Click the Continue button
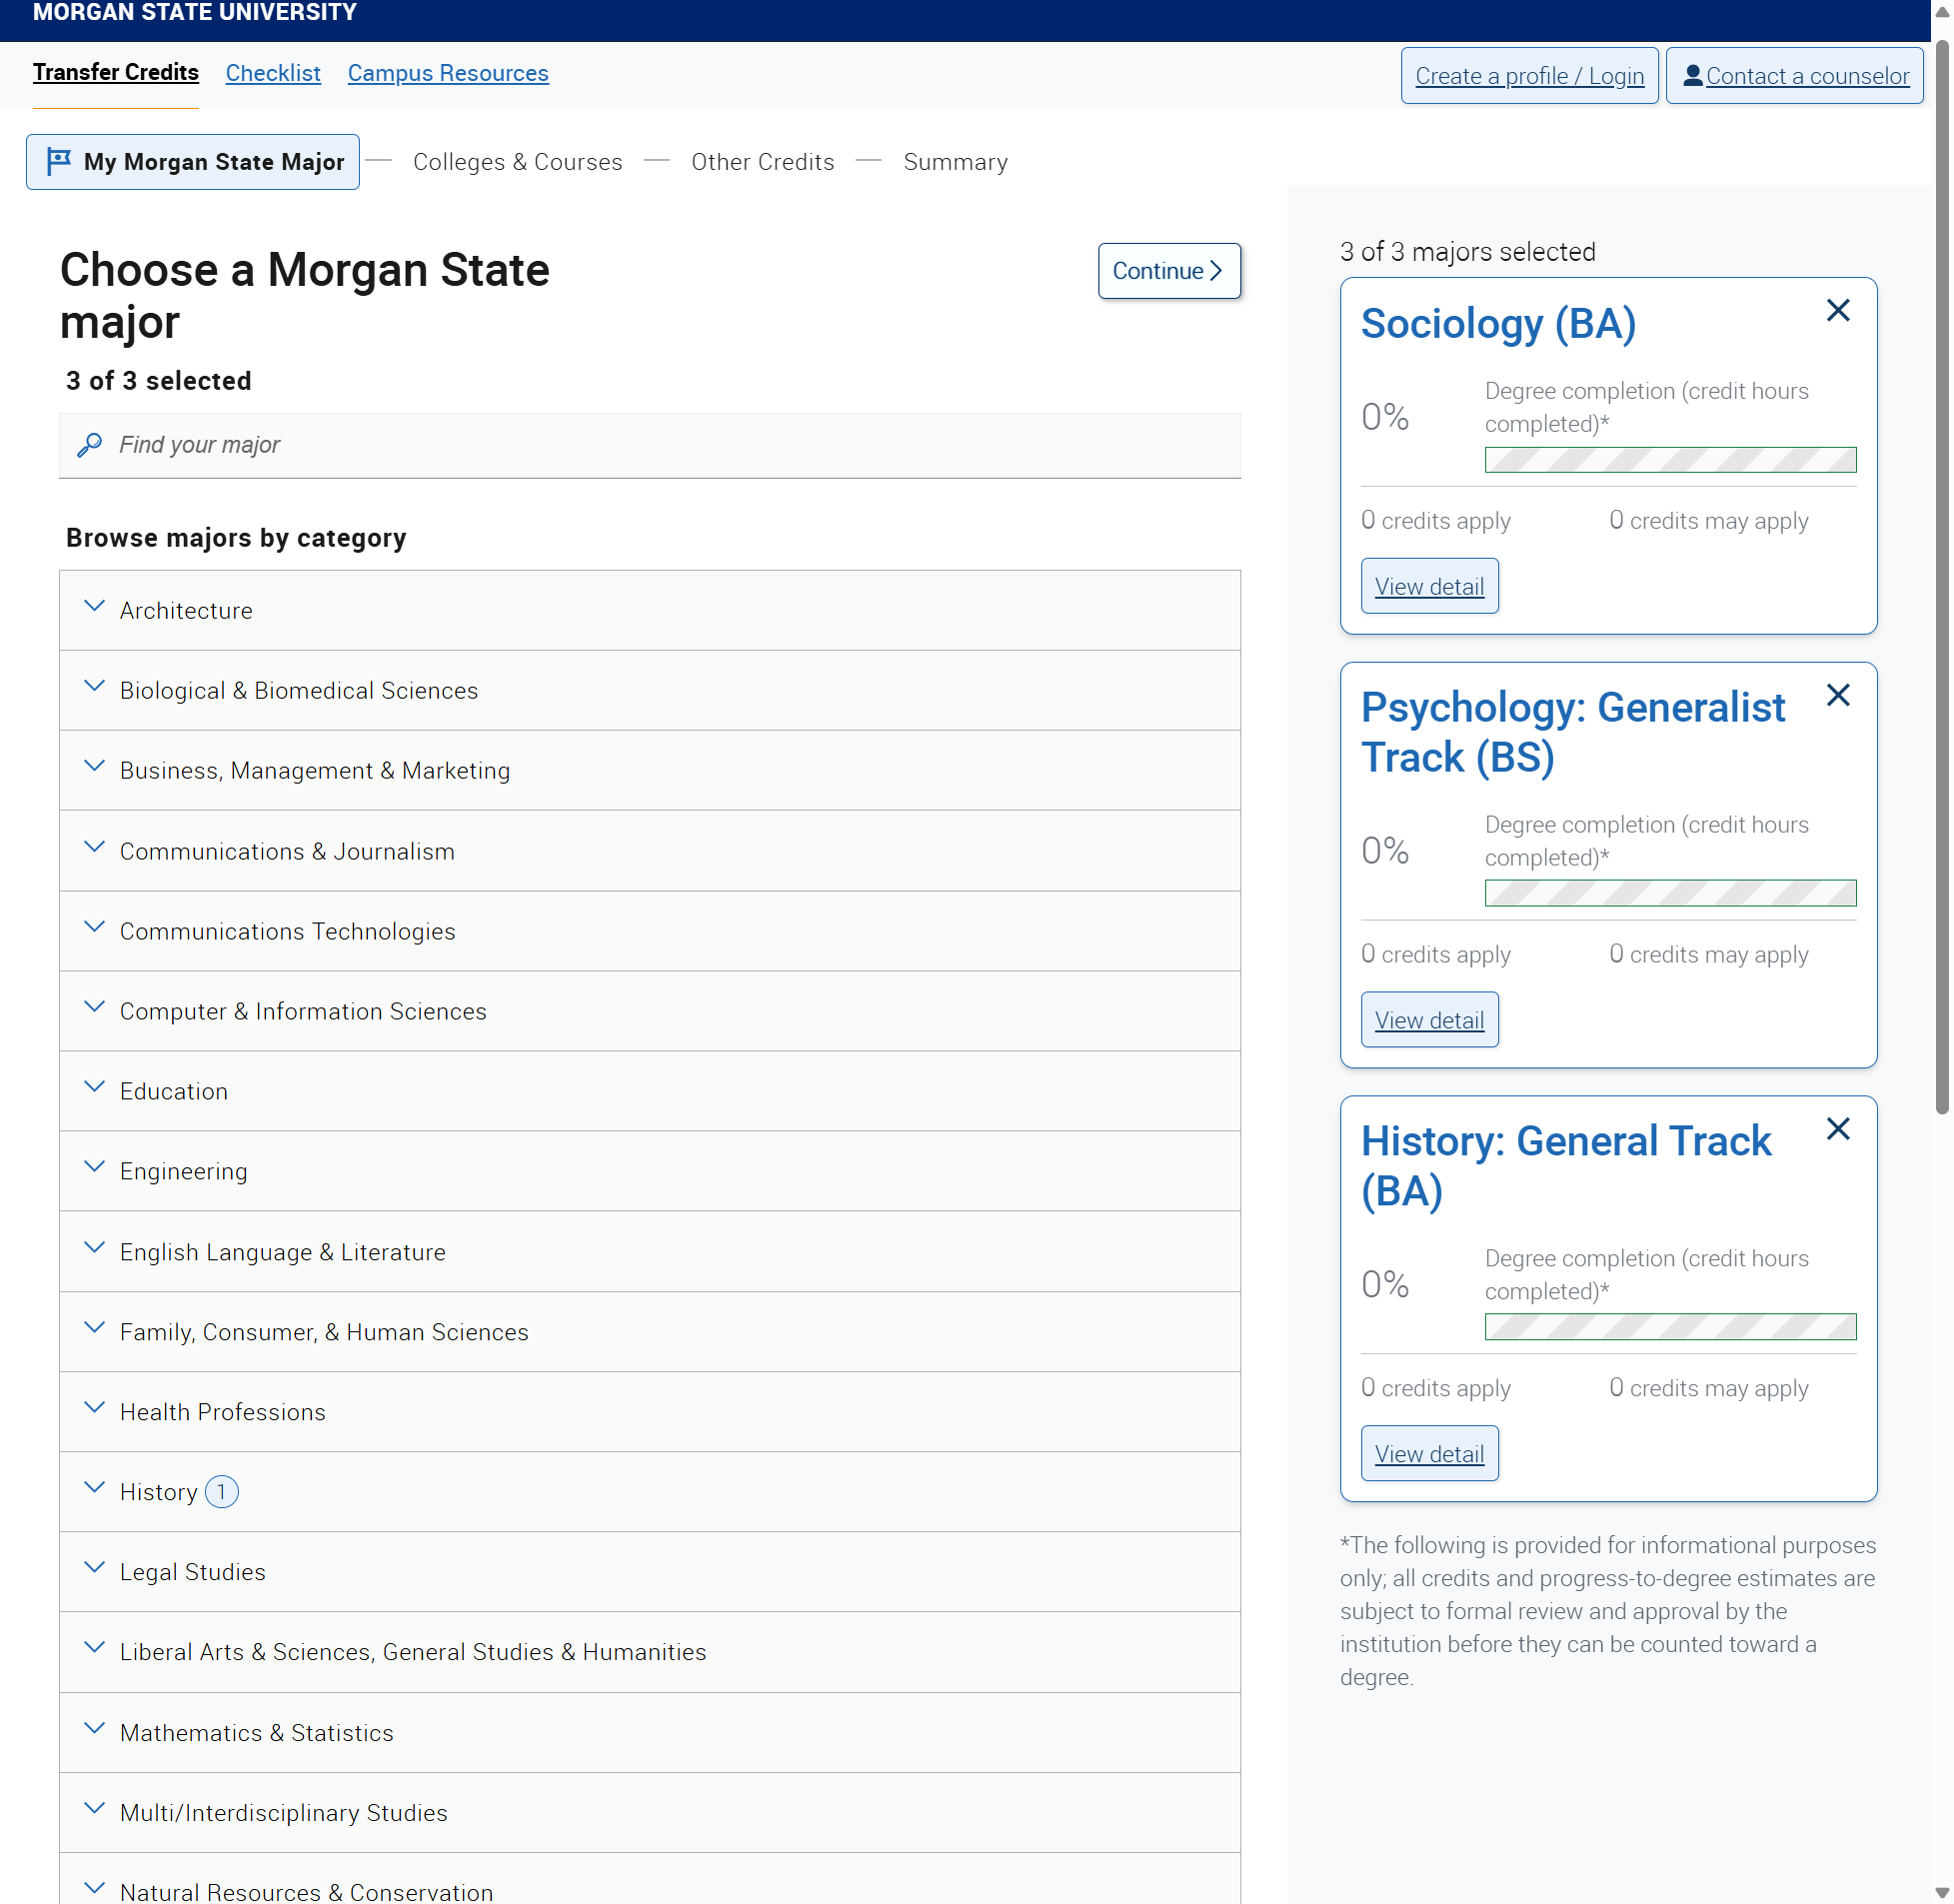The width and height of the screenshot is (1954, 1904). pyautogui.click(x=1169, y=271)
